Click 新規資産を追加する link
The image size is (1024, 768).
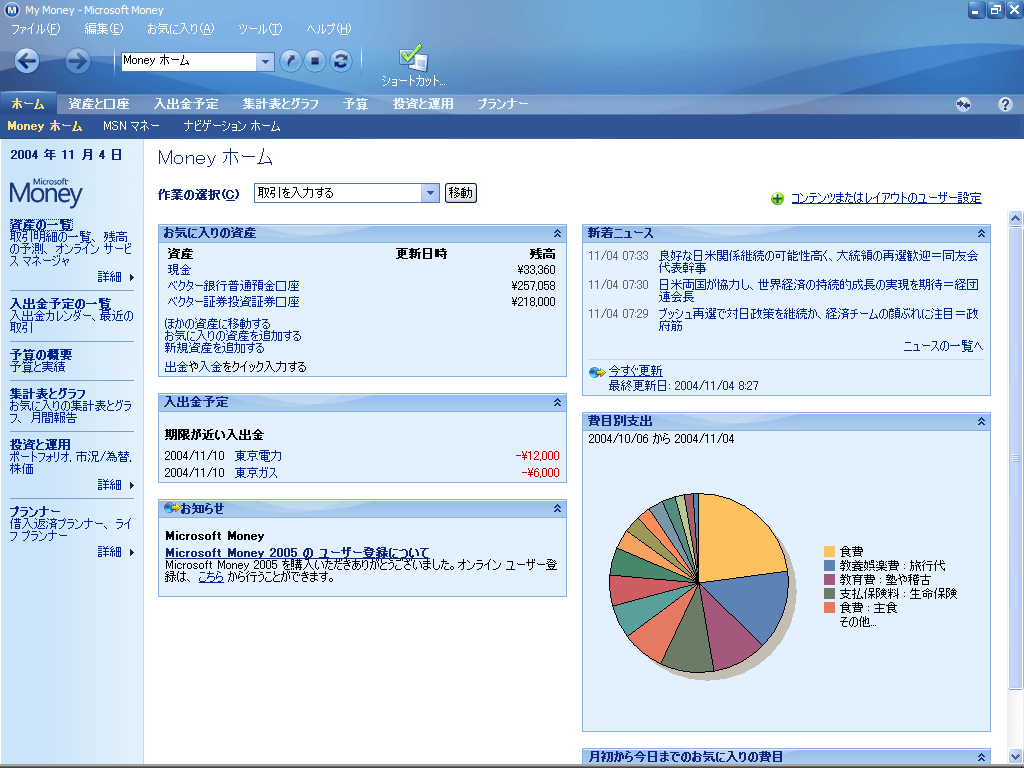(214, 348)
